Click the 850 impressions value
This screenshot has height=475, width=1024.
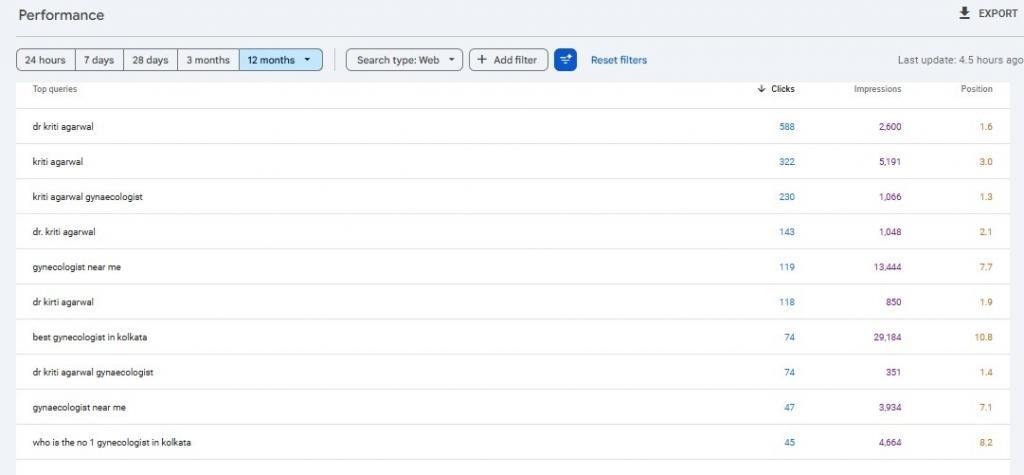click(x=893, y=303)
